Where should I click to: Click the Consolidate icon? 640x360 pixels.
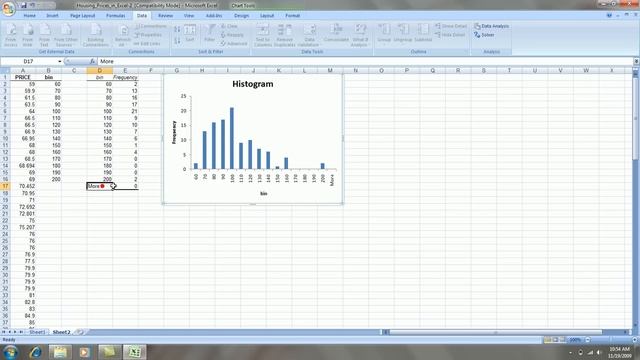336,34
